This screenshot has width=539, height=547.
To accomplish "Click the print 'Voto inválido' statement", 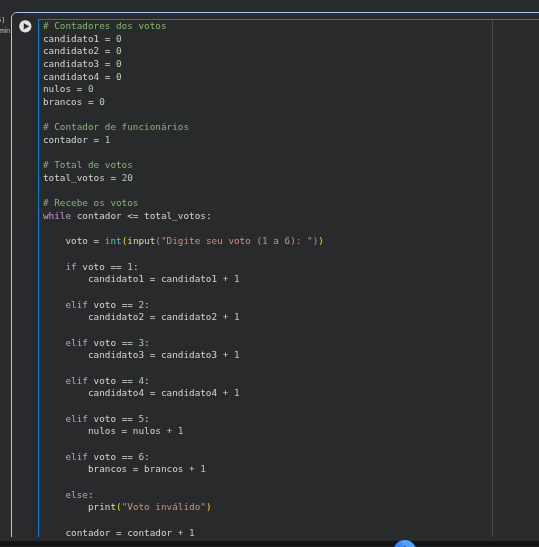I will (x=150, y=507).
